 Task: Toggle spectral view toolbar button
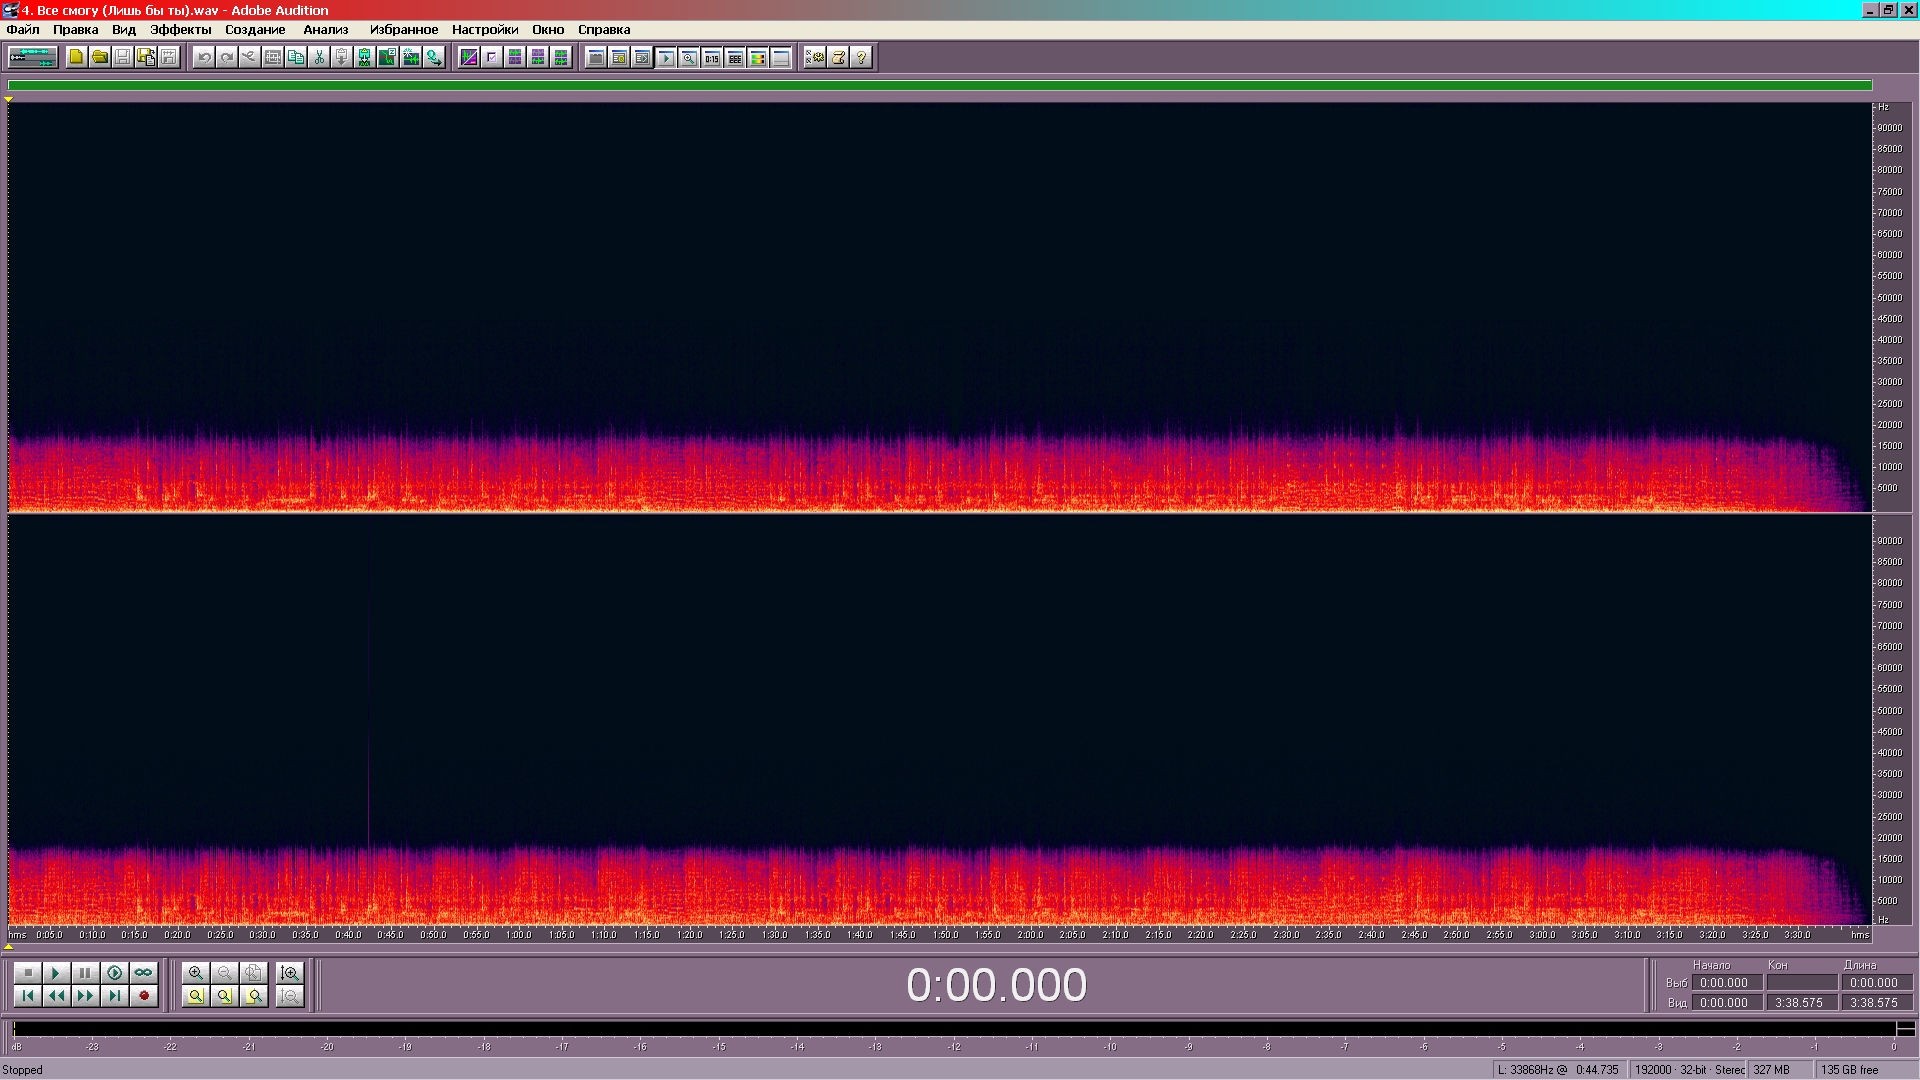pyautogui.click(x=469, y=58)
